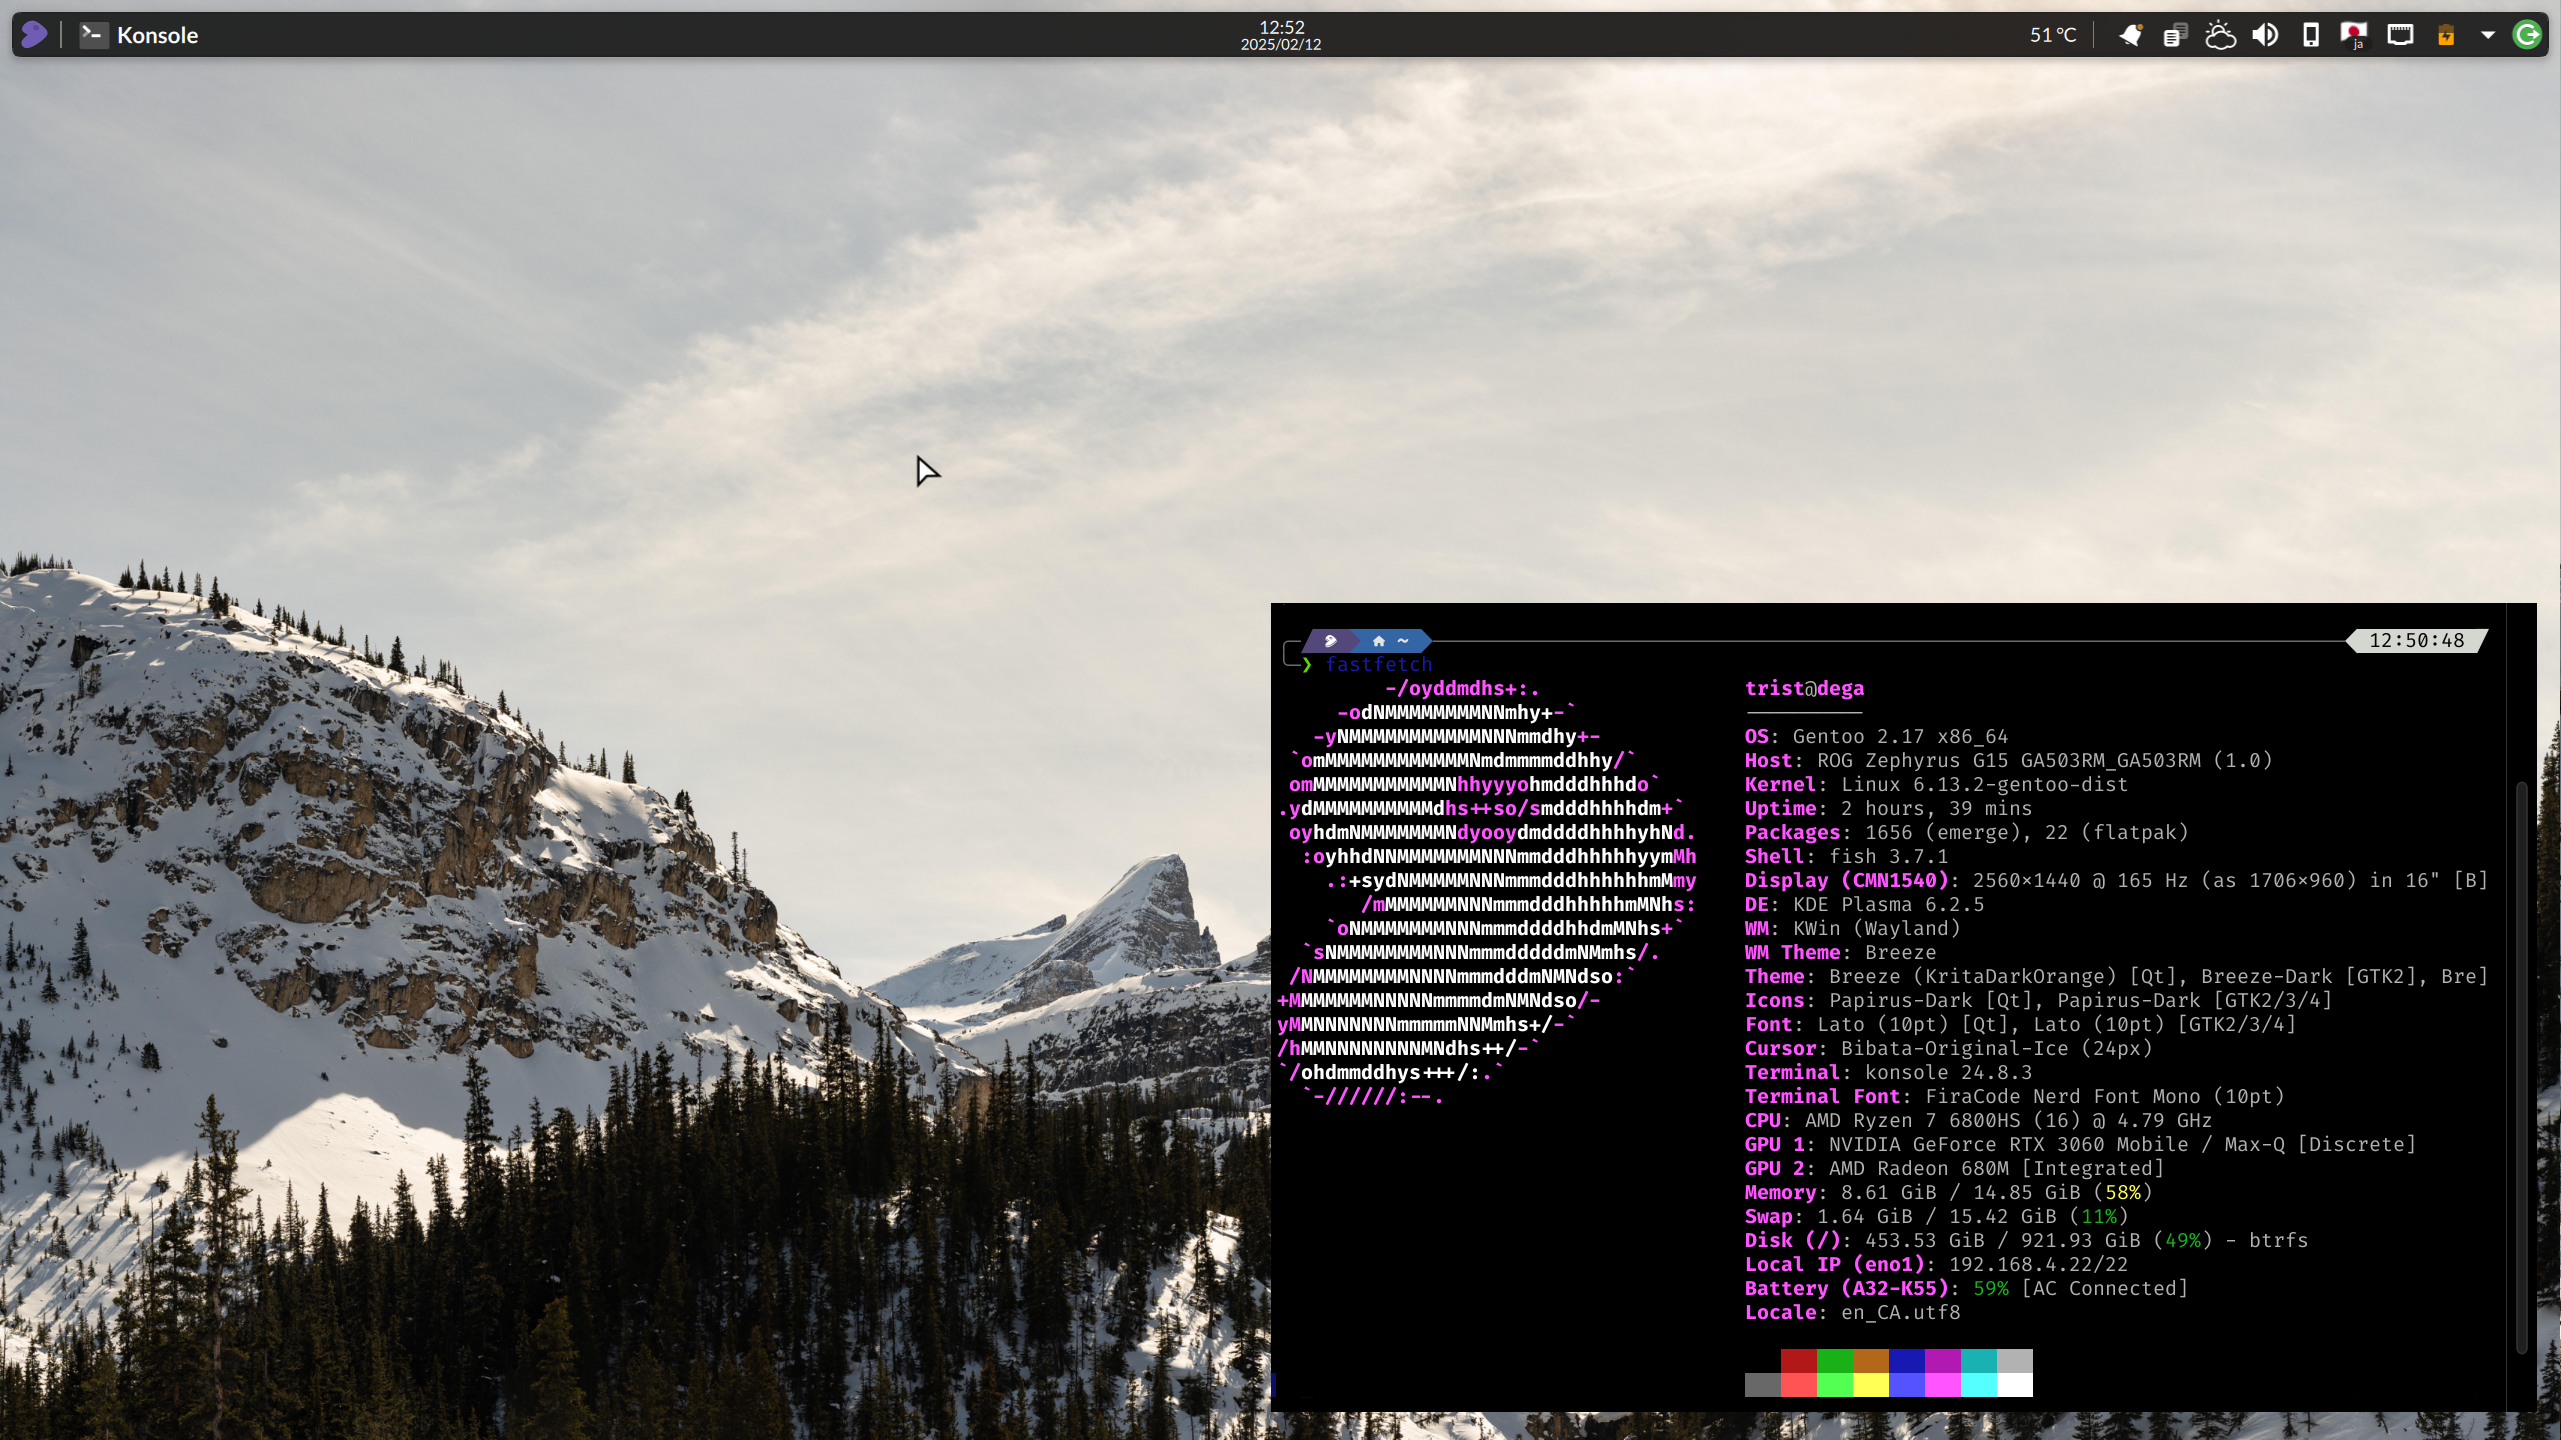Open wired network tray icon
The height and width of the screenshot is (1440, 2561).
point(2400,35)
